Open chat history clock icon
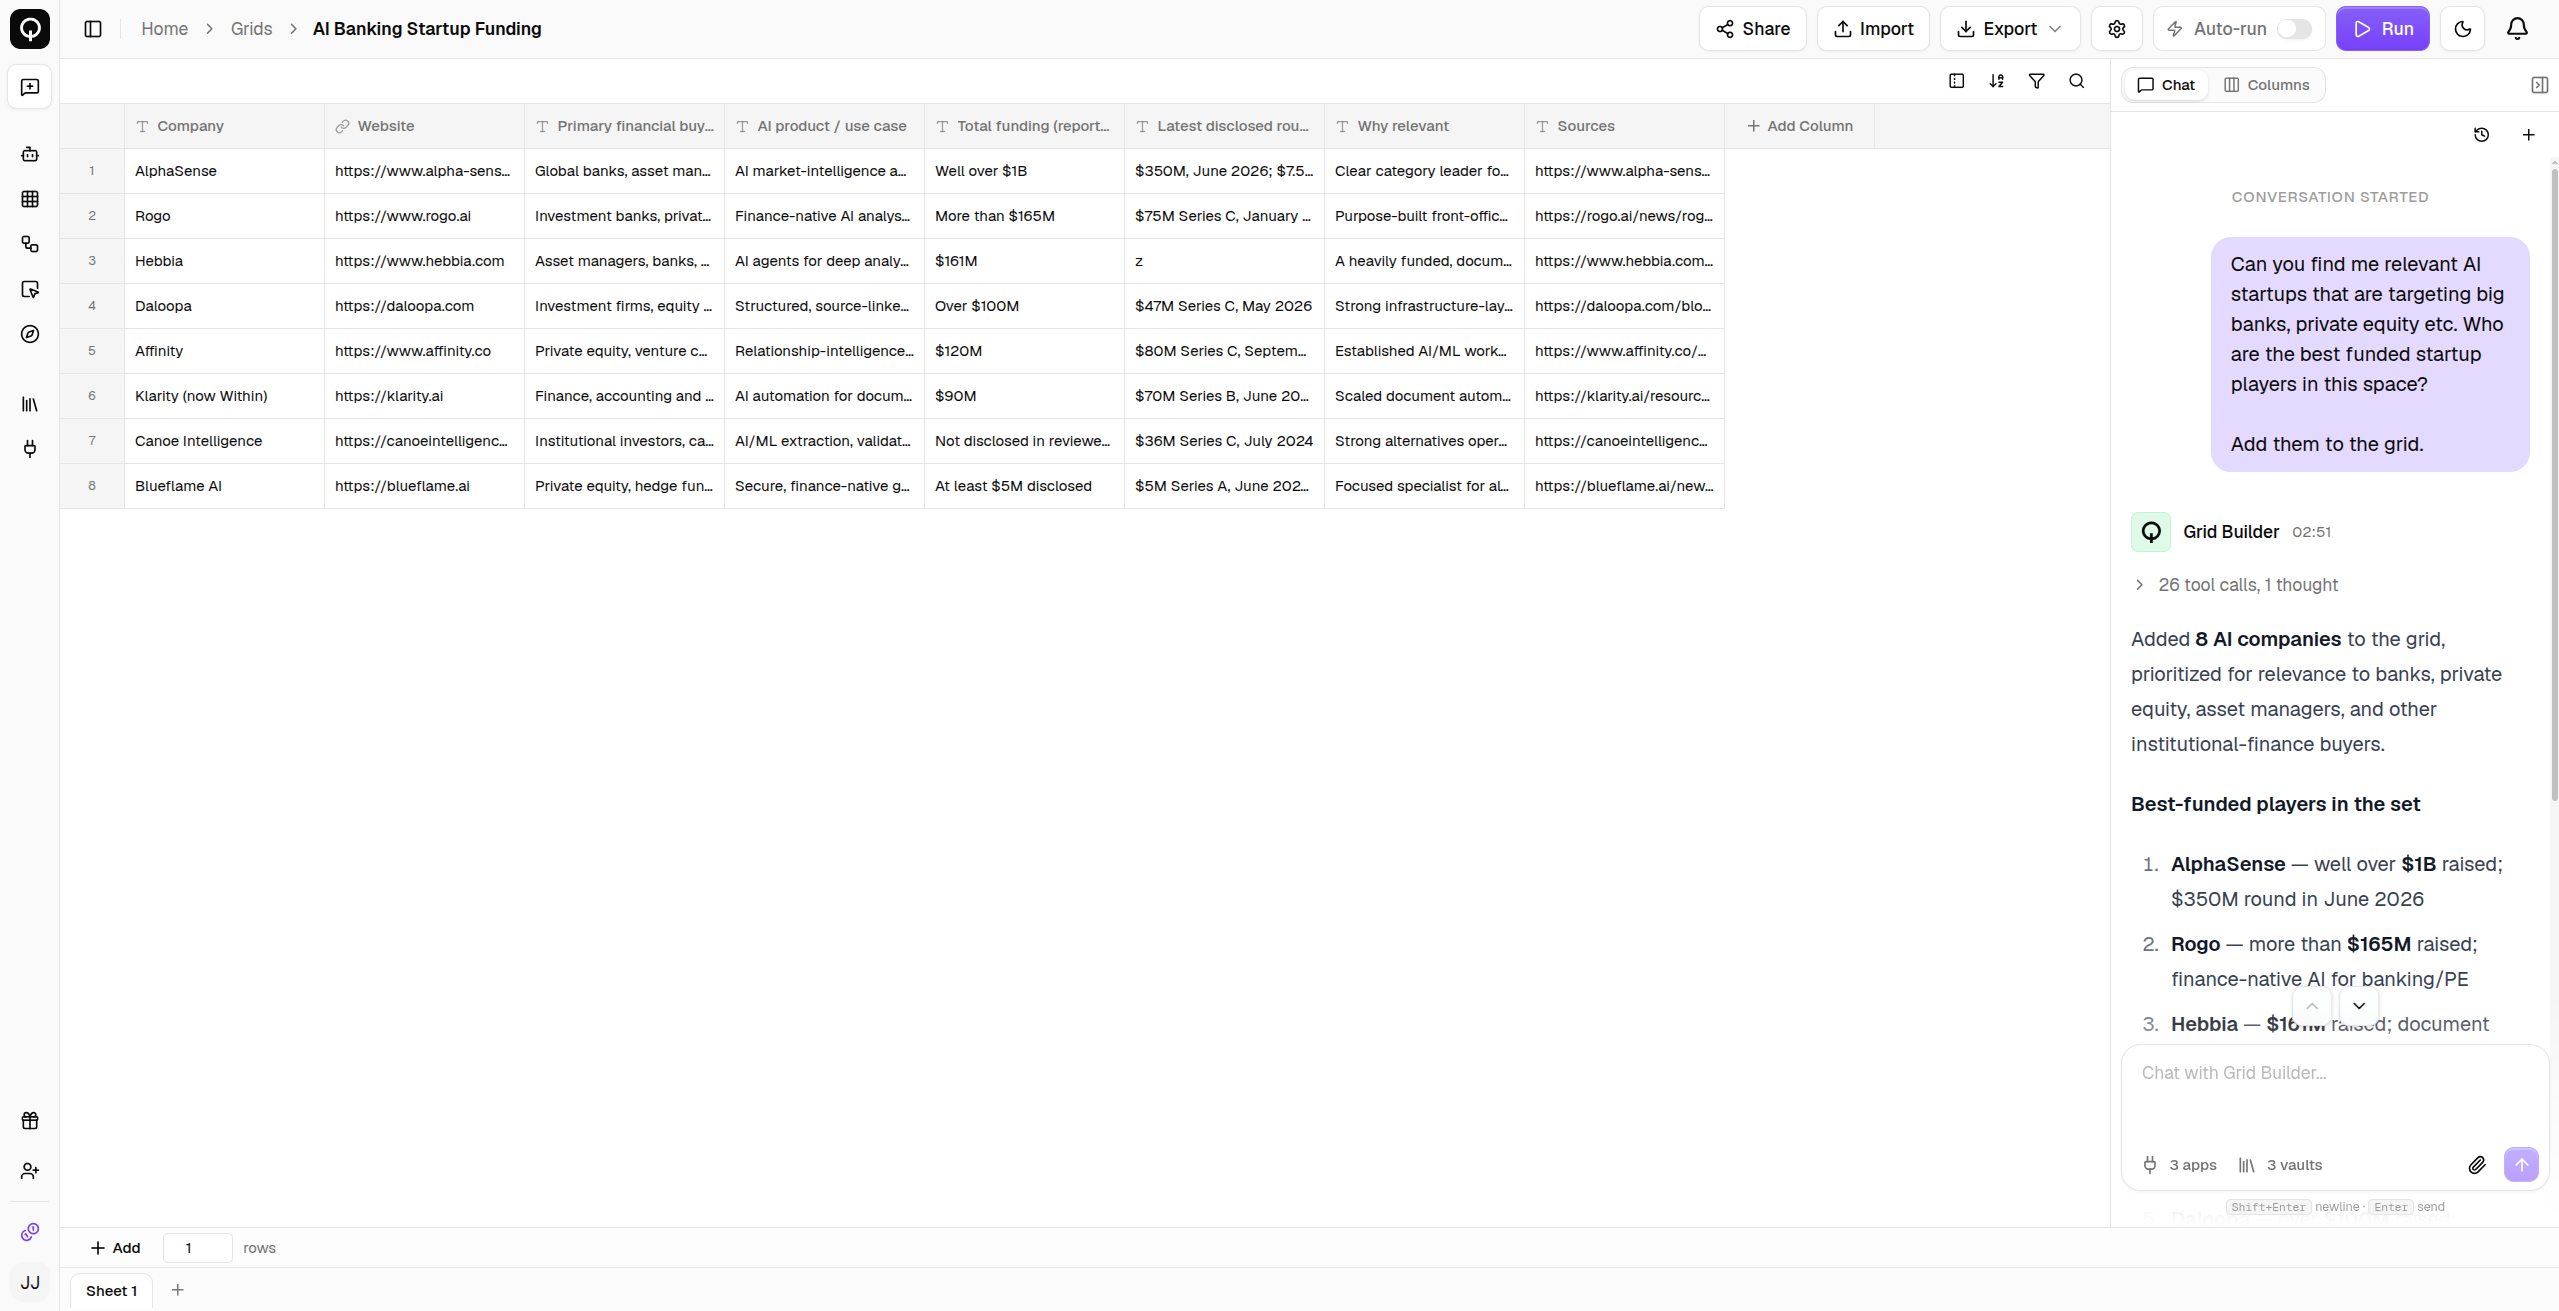 click(x=2482, y=135)
